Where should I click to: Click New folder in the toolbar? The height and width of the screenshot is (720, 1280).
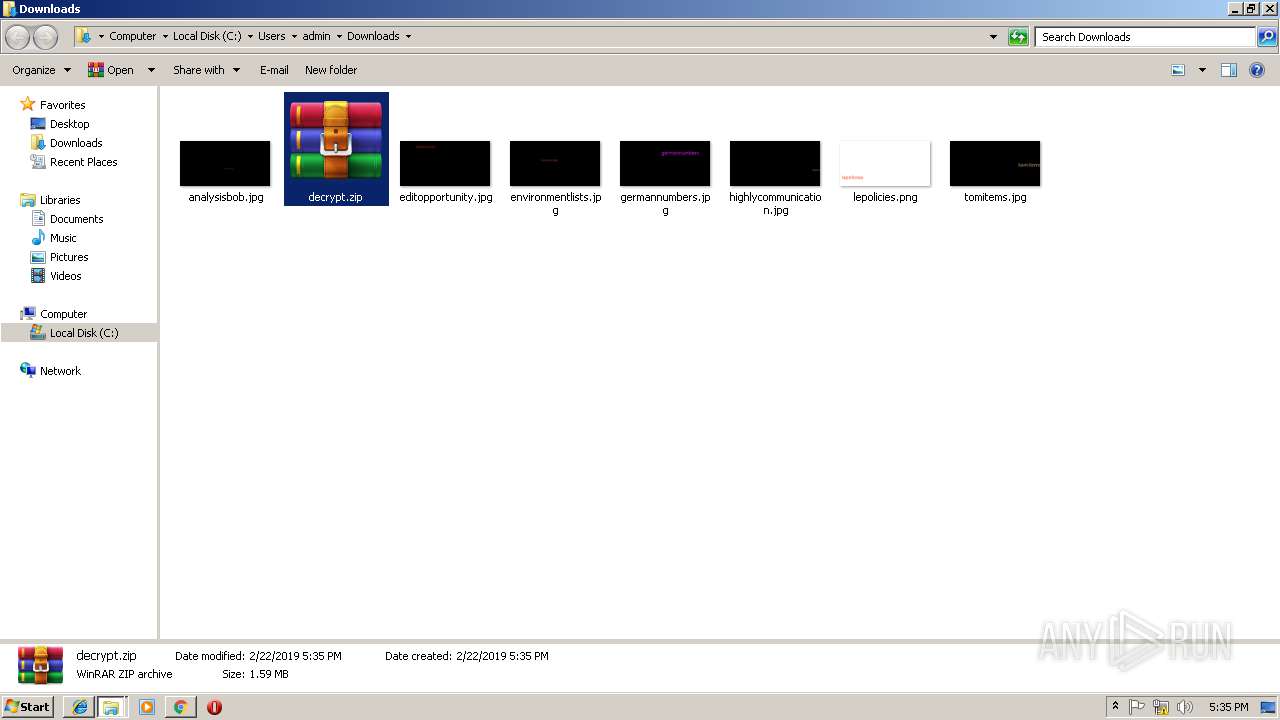(331, 70)
